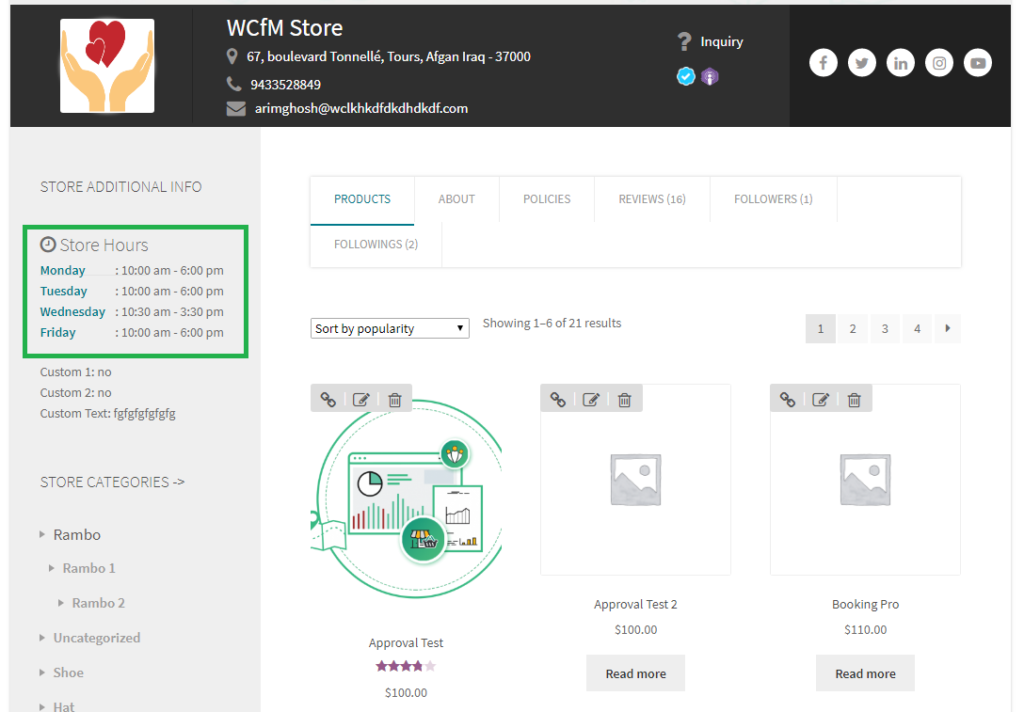Open the Approval Test 2 product title
Screen dimensions: 1024x712
click(635, 604)
